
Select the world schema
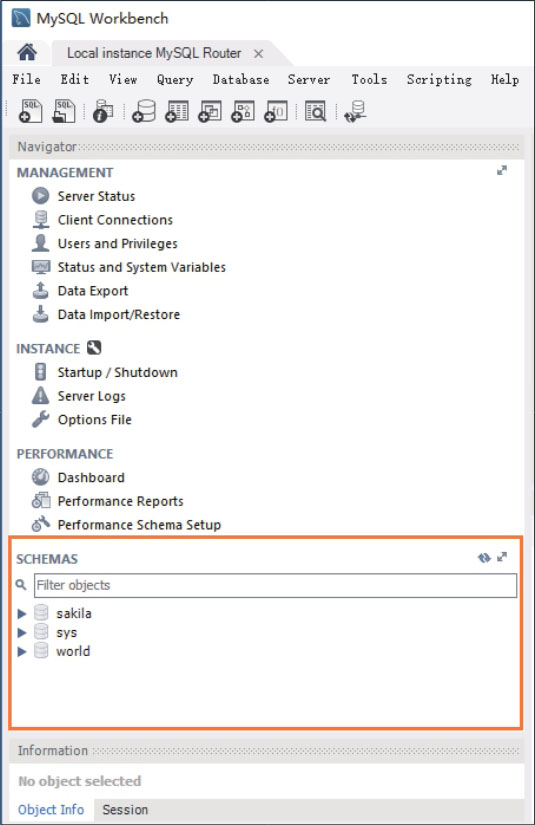(73, 651)
